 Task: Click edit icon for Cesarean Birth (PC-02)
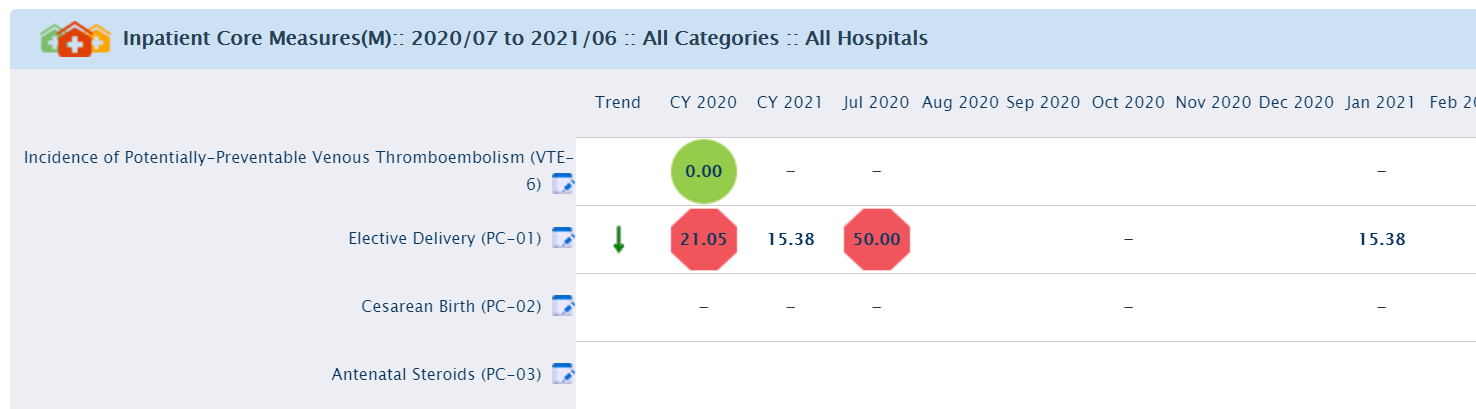[x=564, y=307]
